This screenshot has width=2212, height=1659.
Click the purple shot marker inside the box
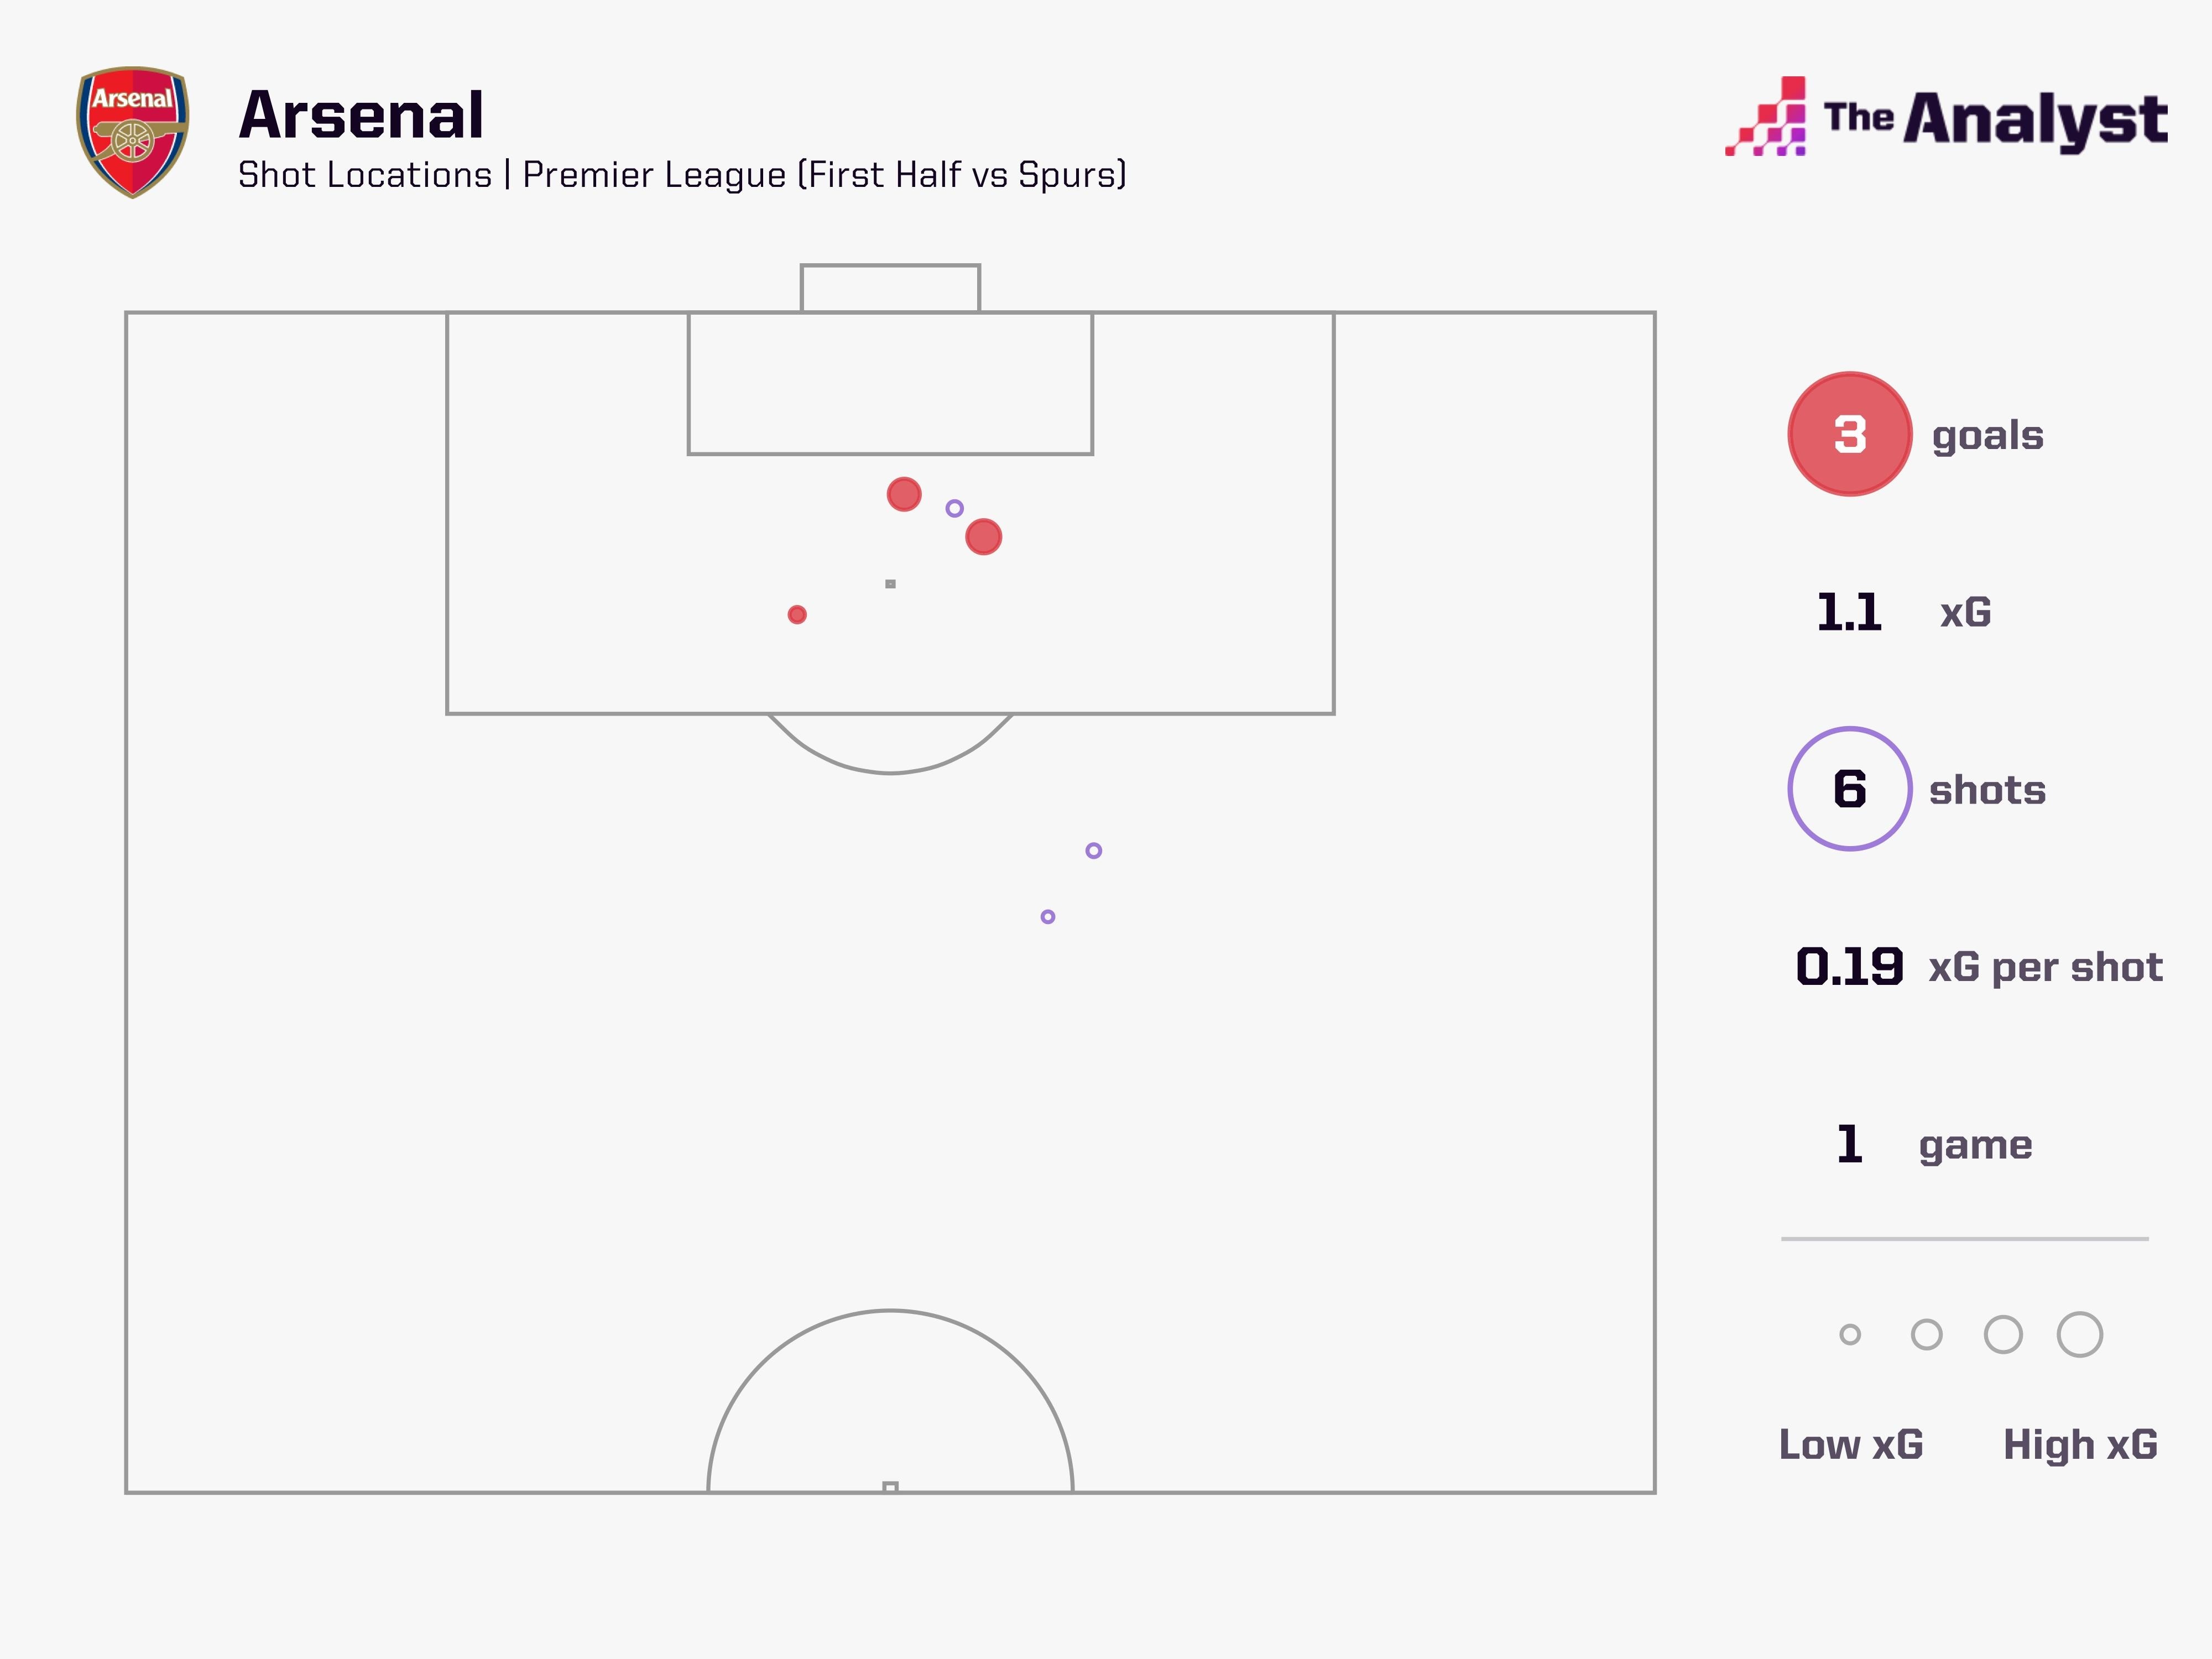coord(954,508)
